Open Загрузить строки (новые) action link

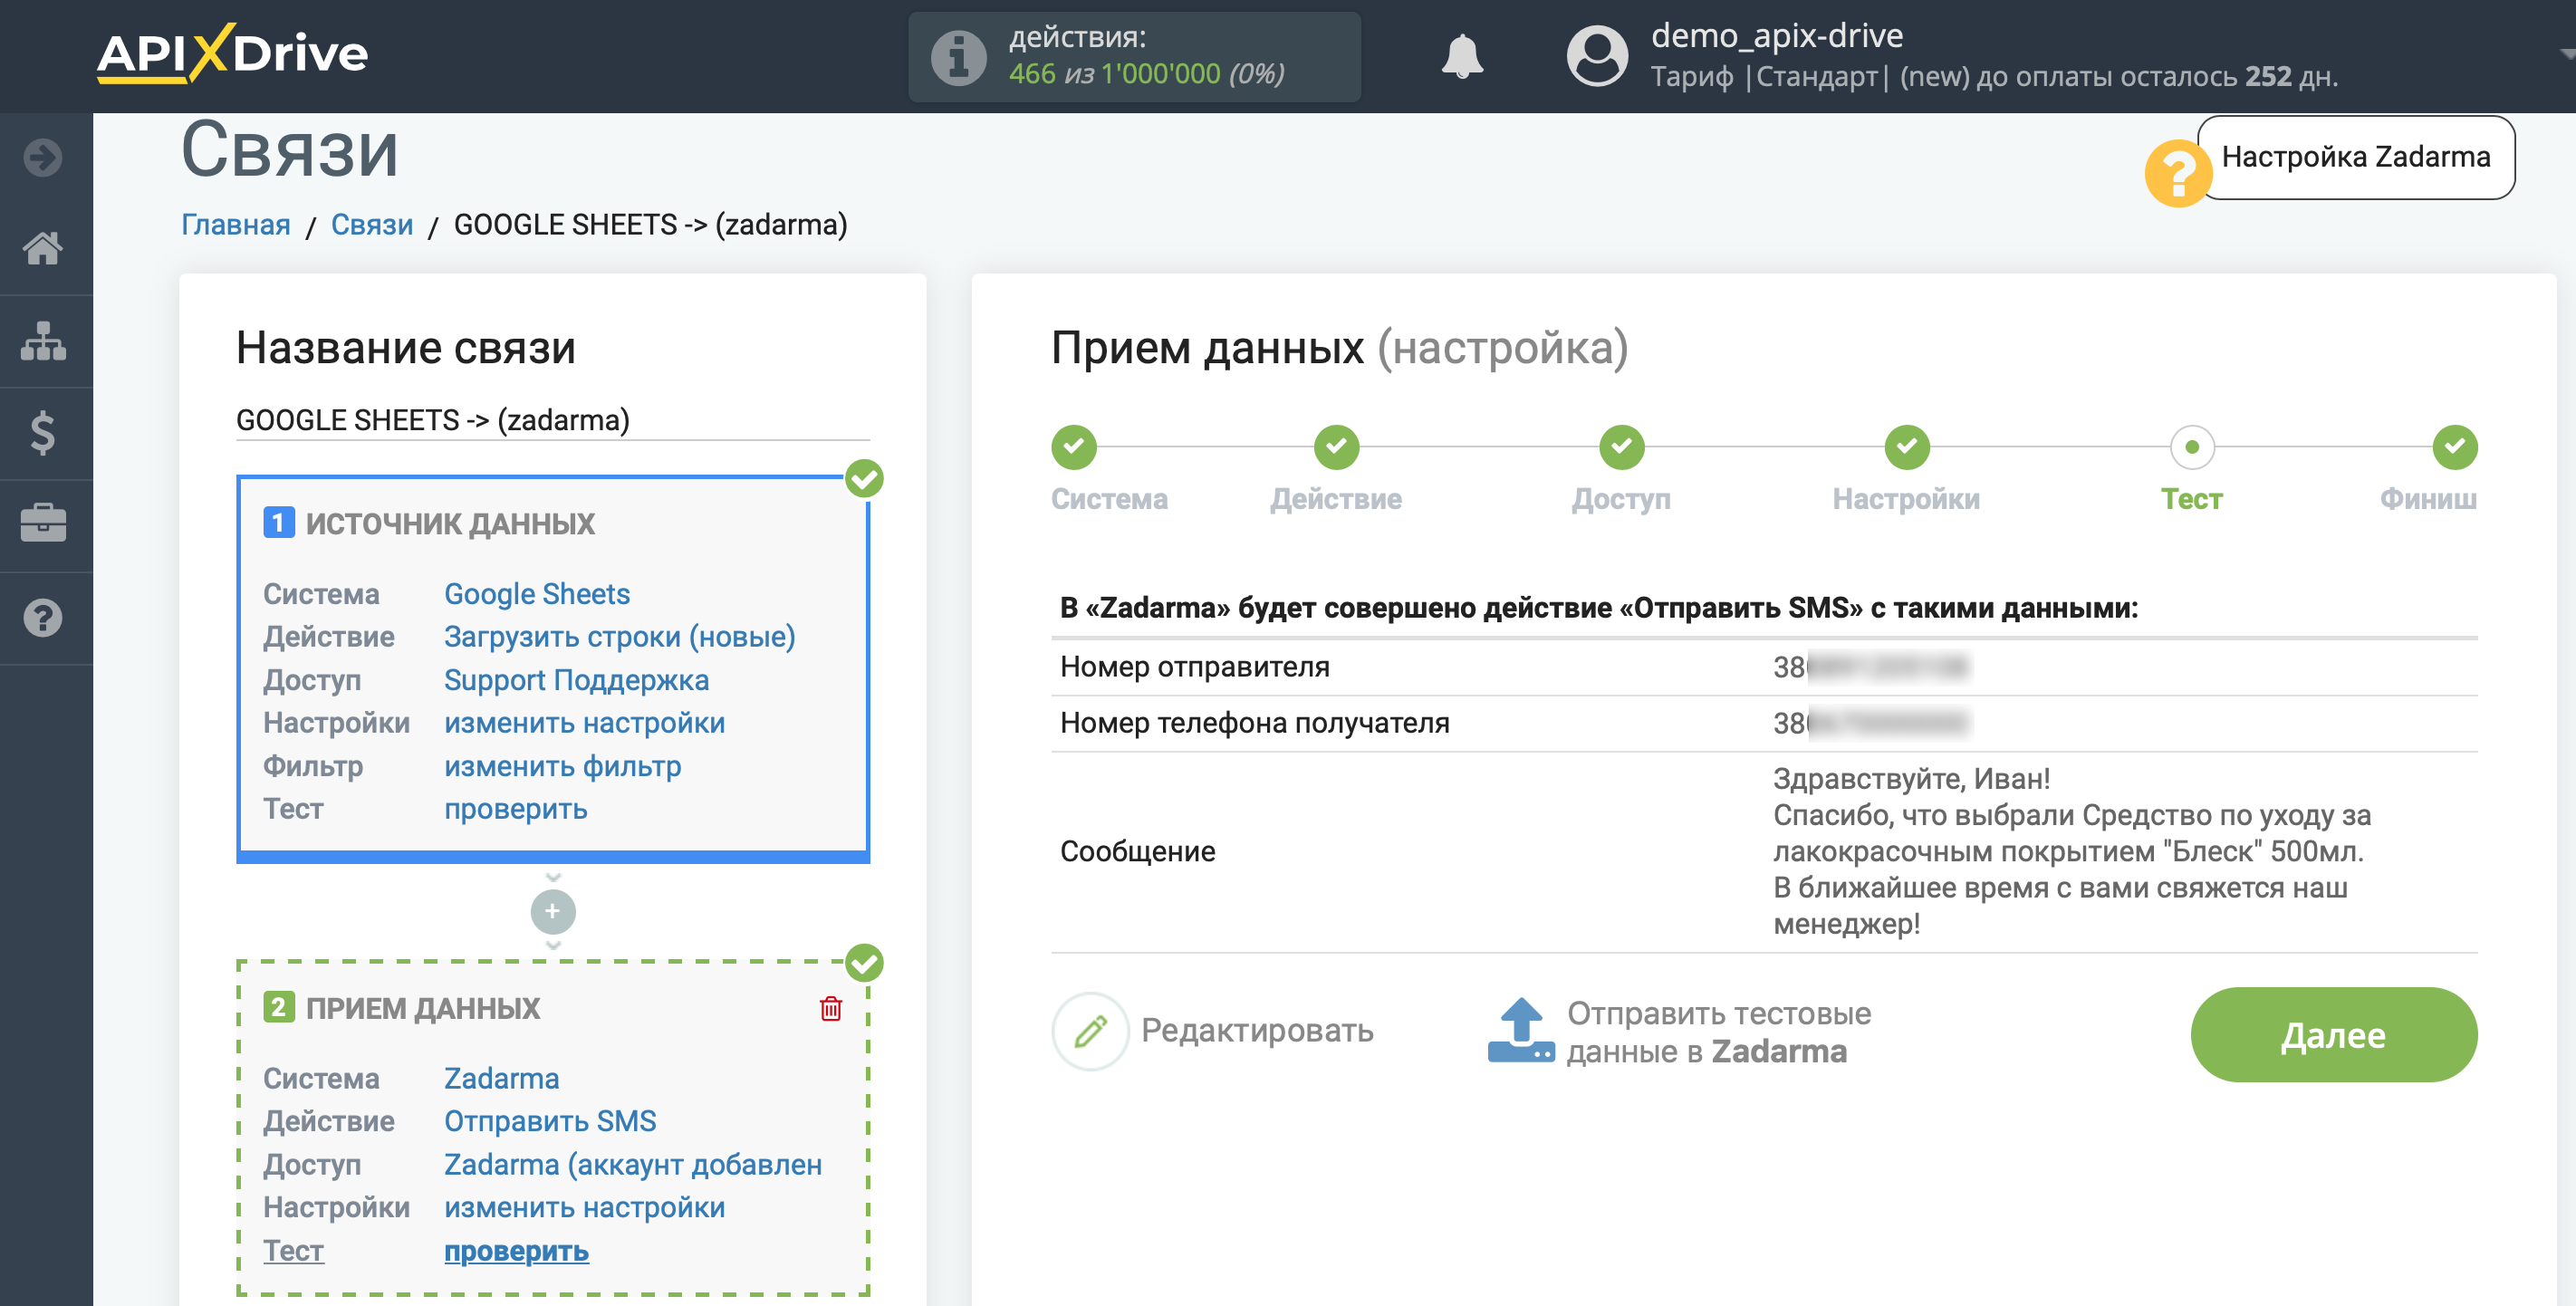(x=620, y=637)
